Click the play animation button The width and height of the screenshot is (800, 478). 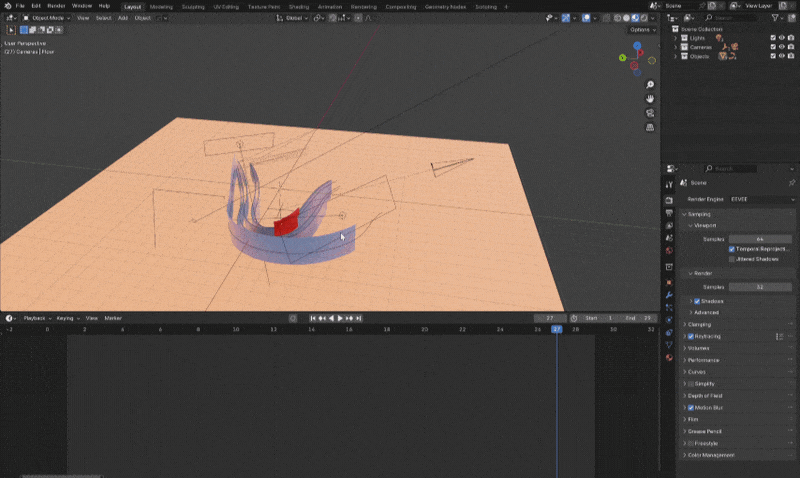pyautogui.click(x=340, y=318)
